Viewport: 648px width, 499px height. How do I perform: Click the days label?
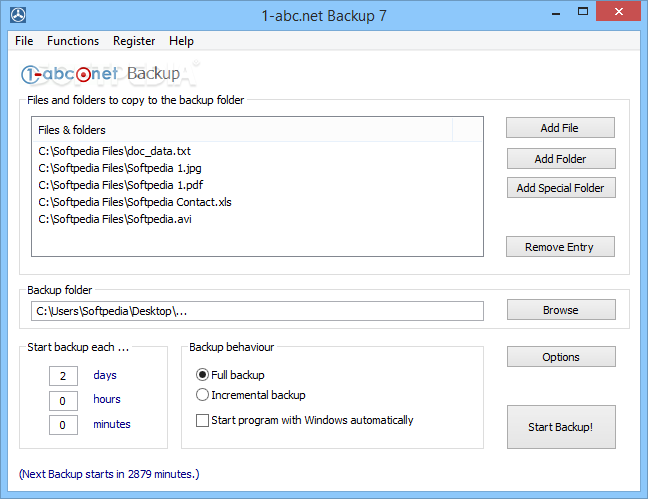click(x=105, y=375)
